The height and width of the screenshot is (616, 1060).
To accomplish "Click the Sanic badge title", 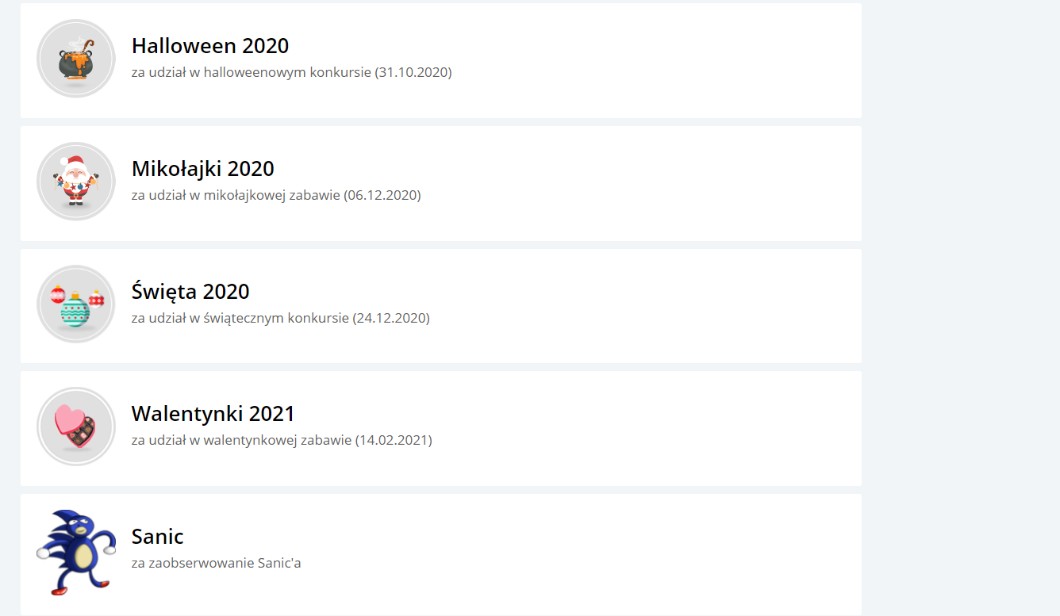I will point(158,537).
